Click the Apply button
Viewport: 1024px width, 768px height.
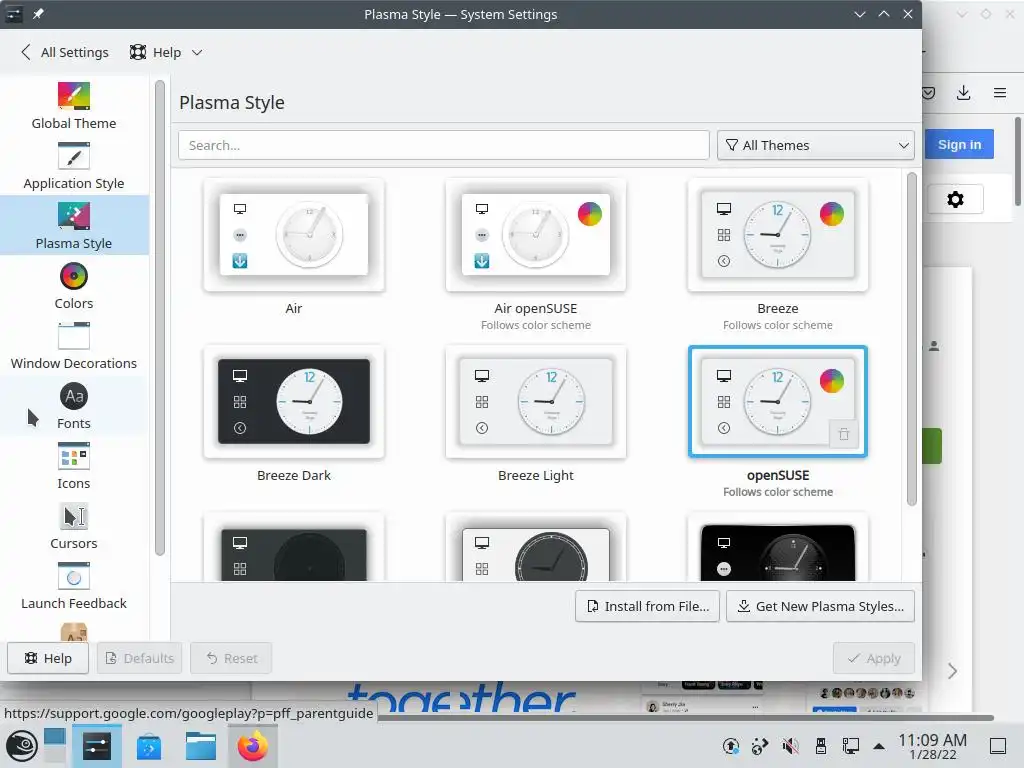pyautogui.click(x=874, y=658)
